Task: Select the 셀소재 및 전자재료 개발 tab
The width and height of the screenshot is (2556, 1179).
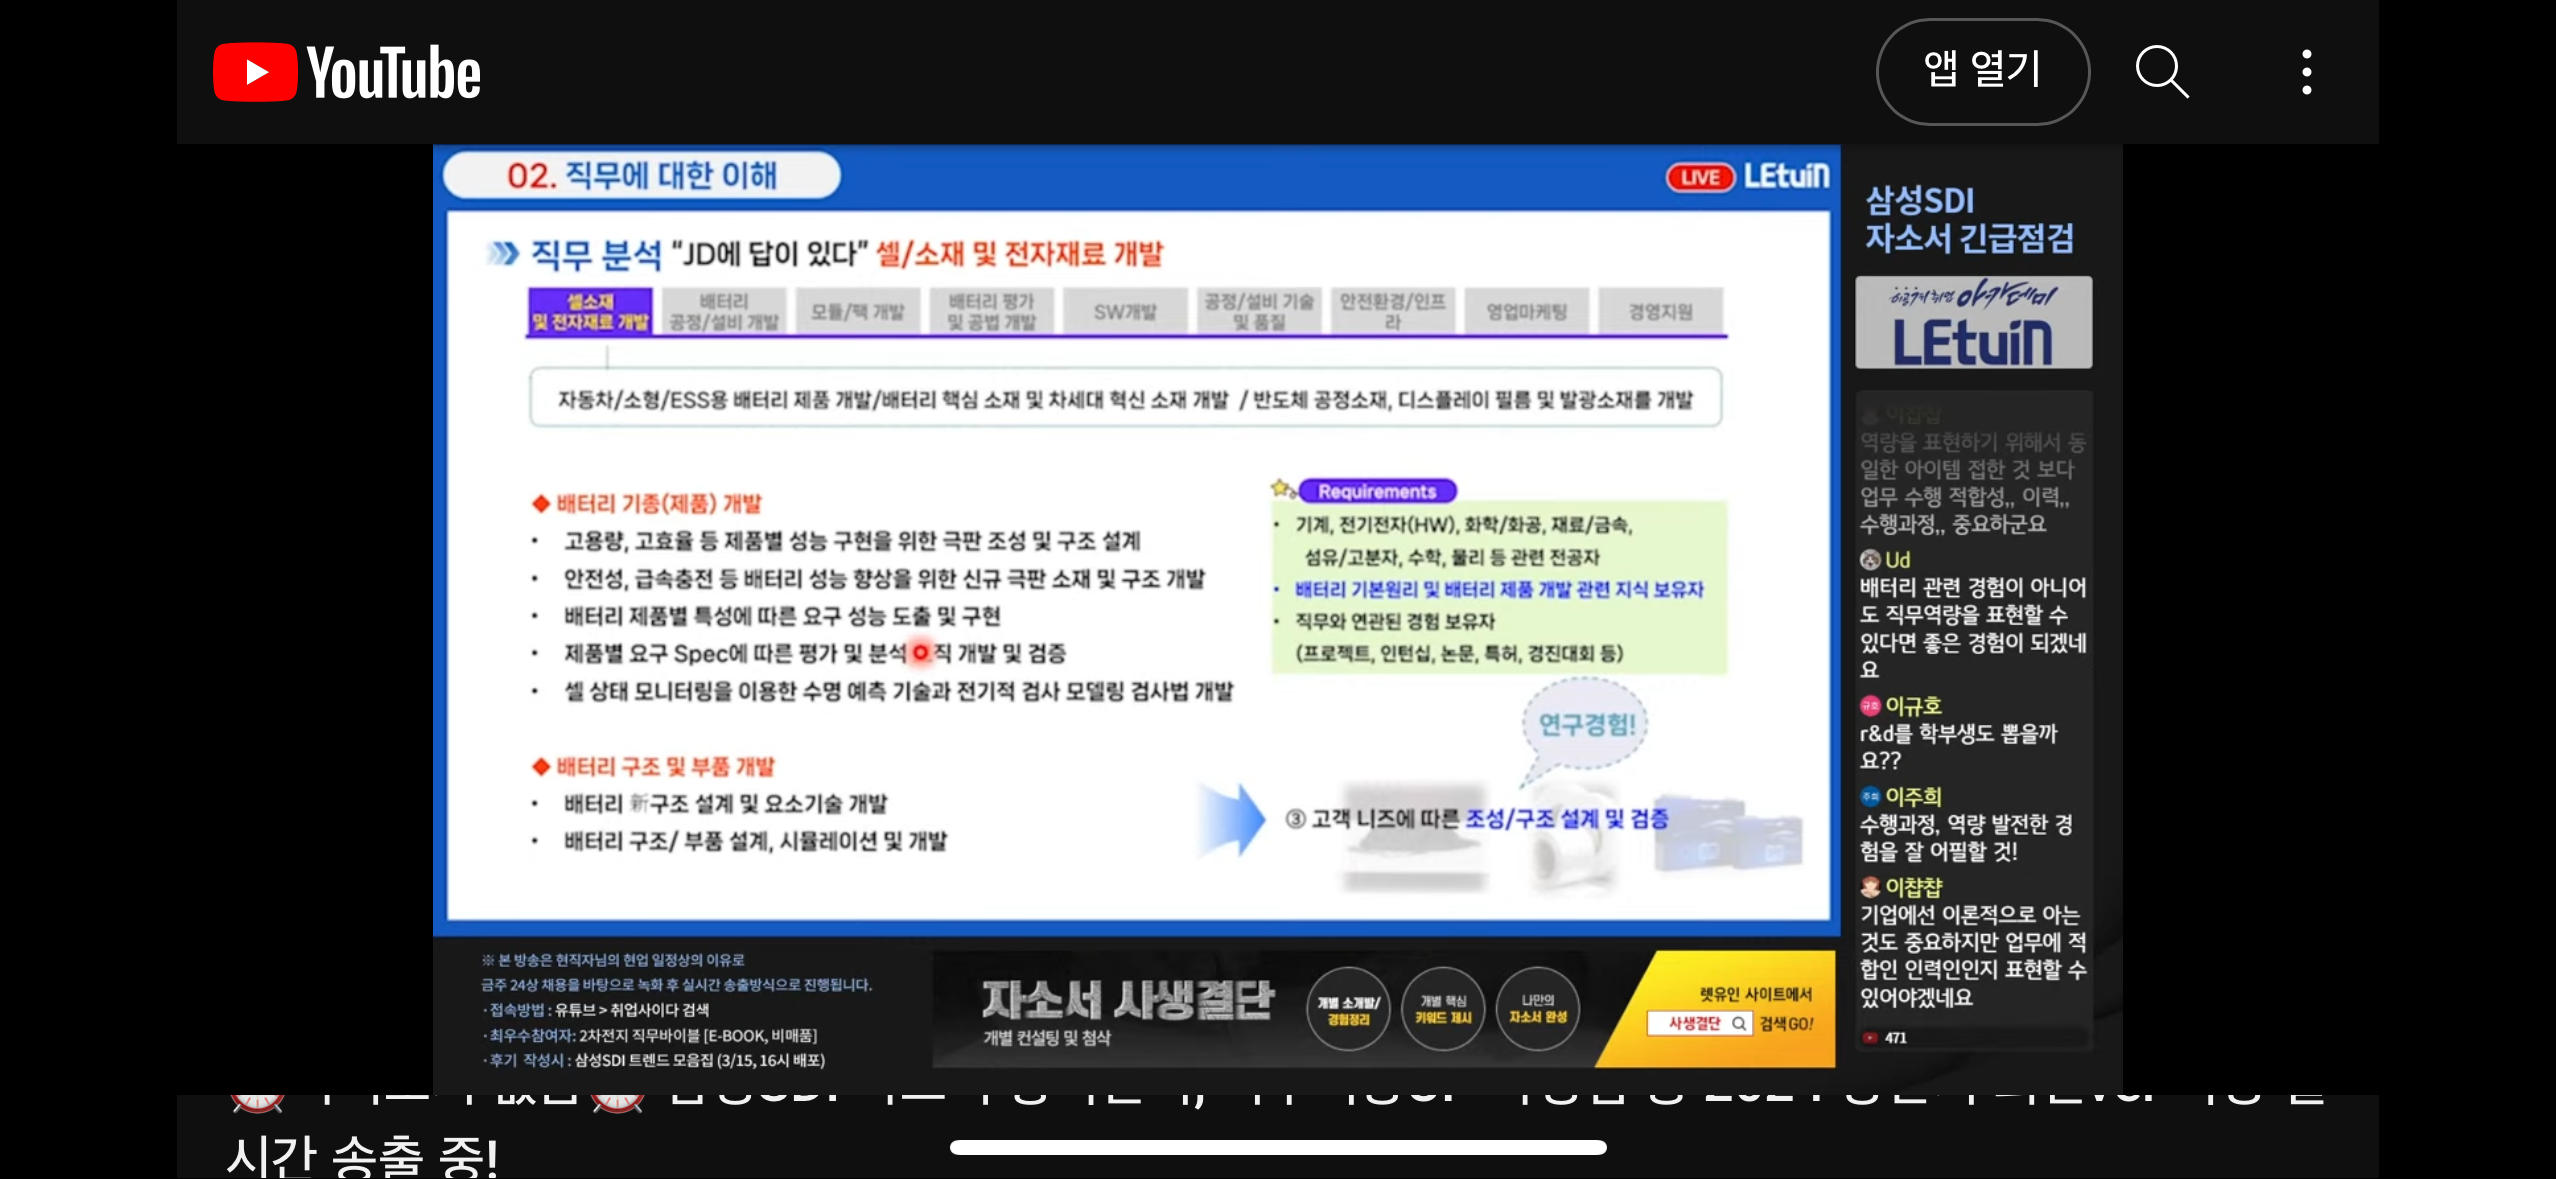Action: pos(590,312)
